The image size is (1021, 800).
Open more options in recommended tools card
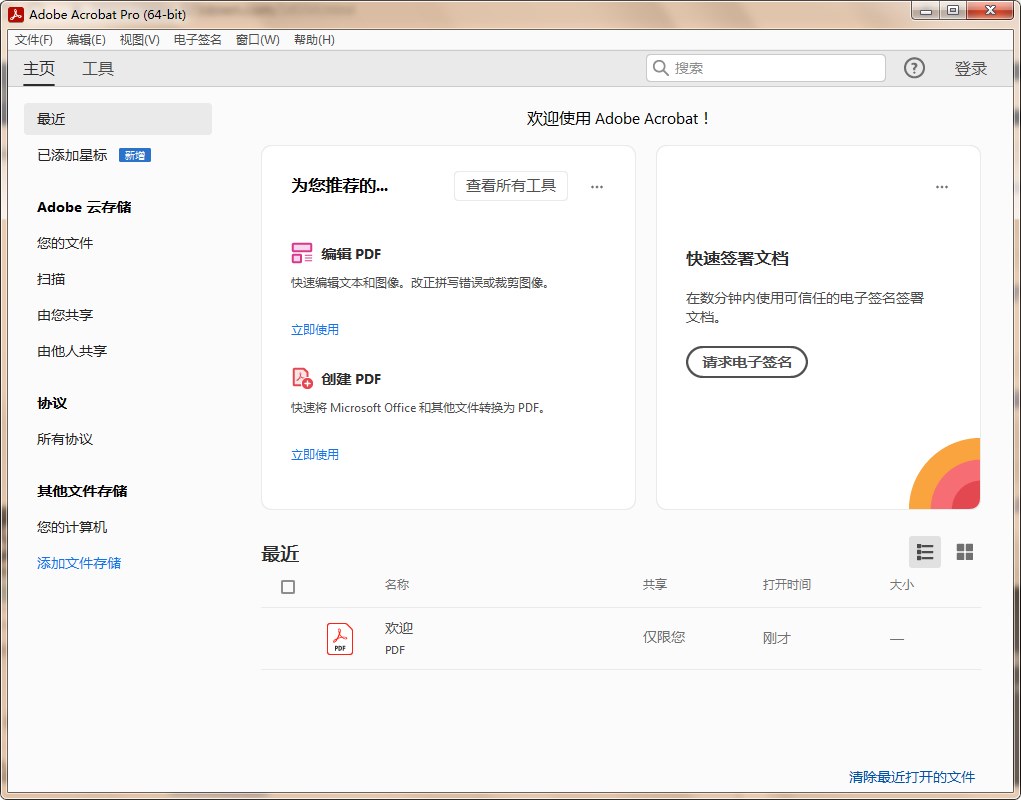(597, 187)
